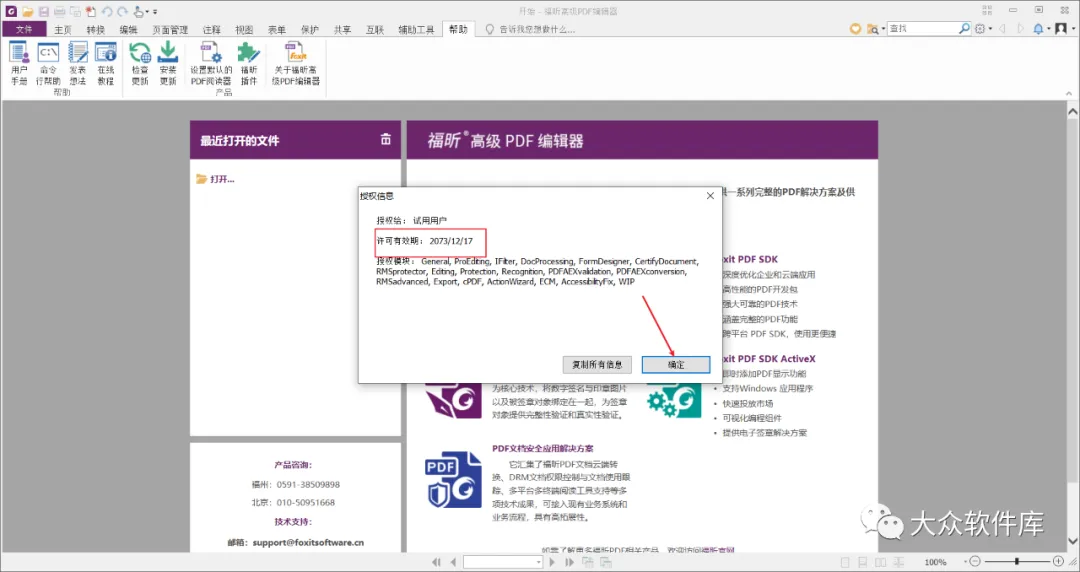Screen dimensions: 1080x572
Task: Open the page number dropdown in status bar
Action: tap(538, 562)
